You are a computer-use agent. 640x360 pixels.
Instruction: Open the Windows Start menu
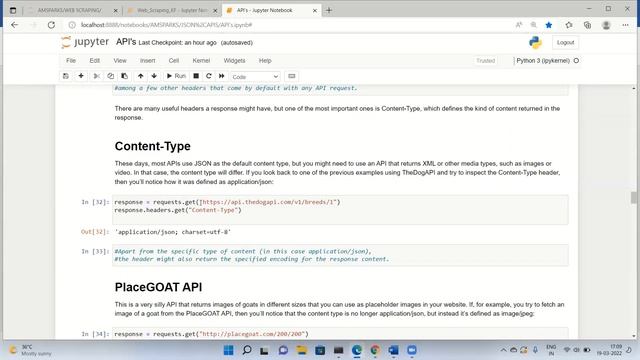[229, 350]
